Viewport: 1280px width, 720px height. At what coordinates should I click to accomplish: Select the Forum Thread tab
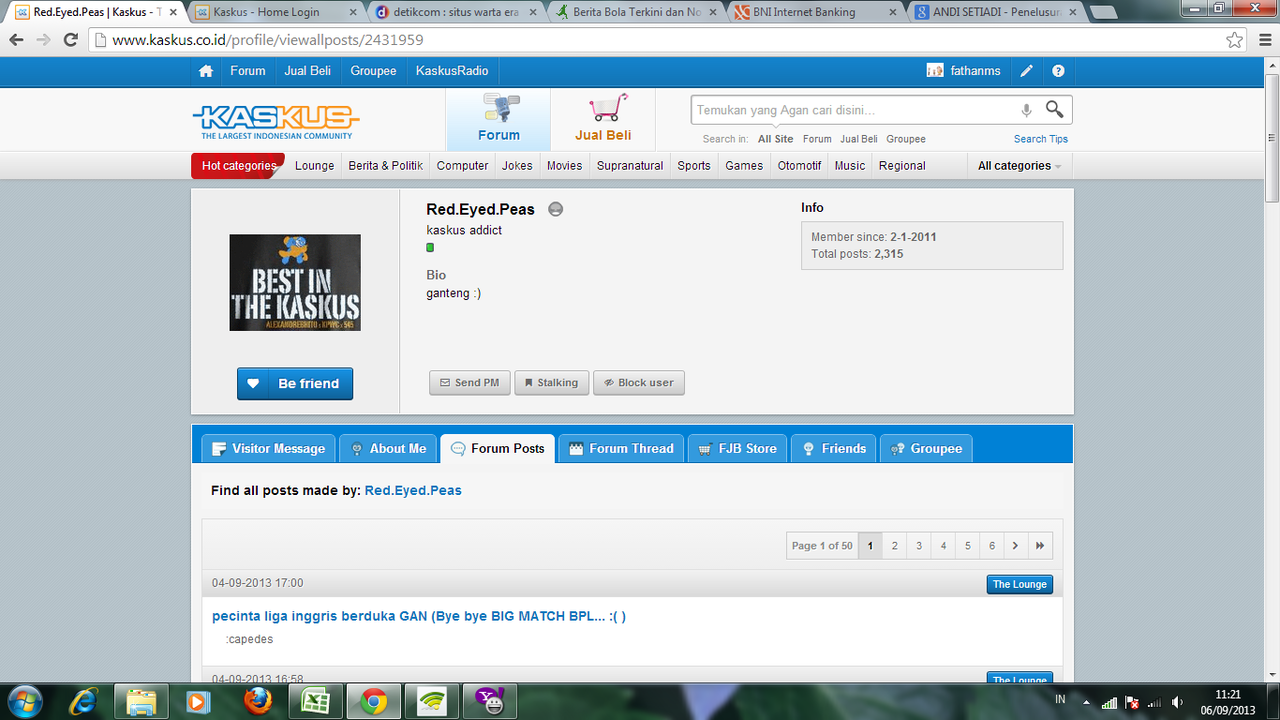point(621,448)
